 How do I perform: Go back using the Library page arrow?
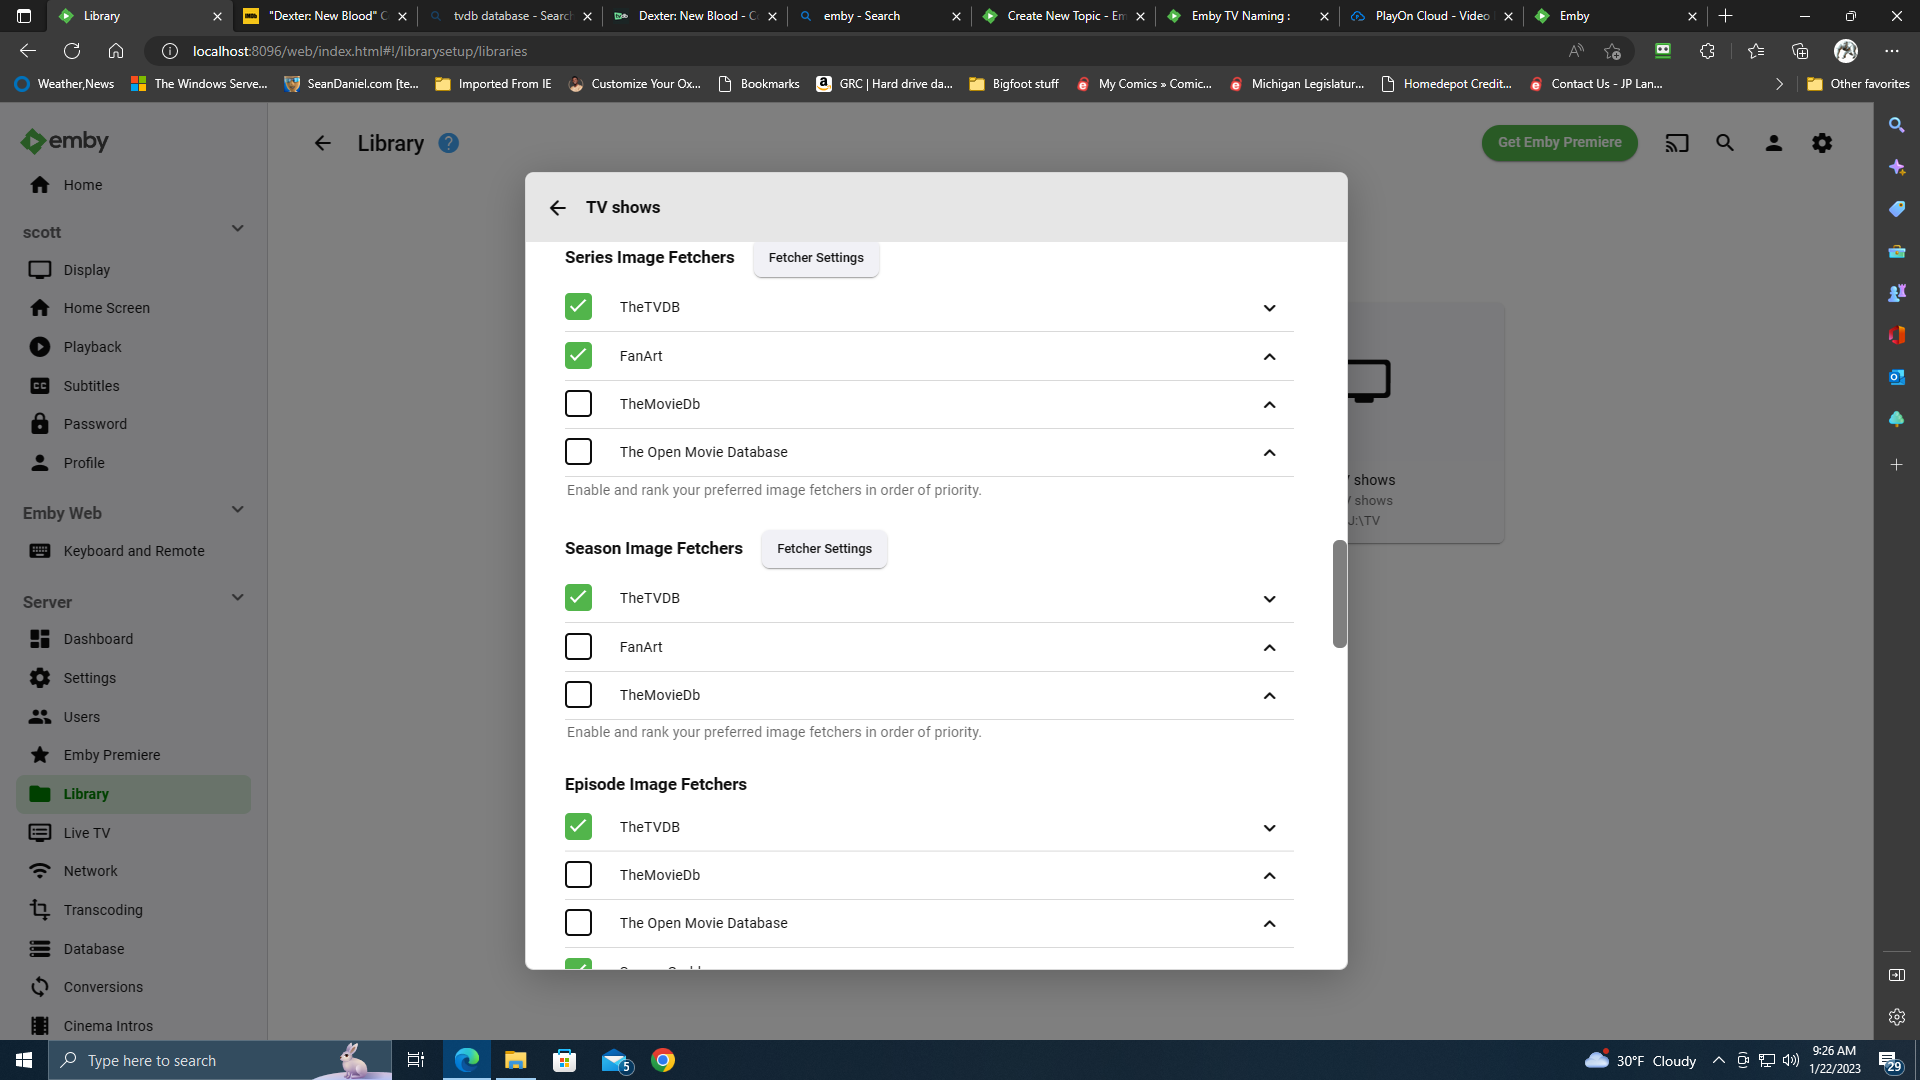tap(322, 143)
